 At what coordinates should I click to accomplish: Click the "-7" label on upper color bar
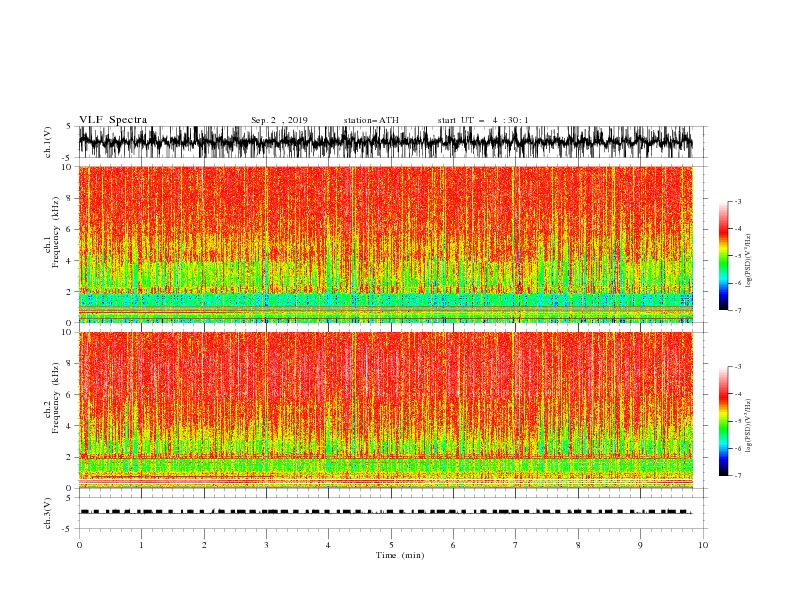[737, 310]
